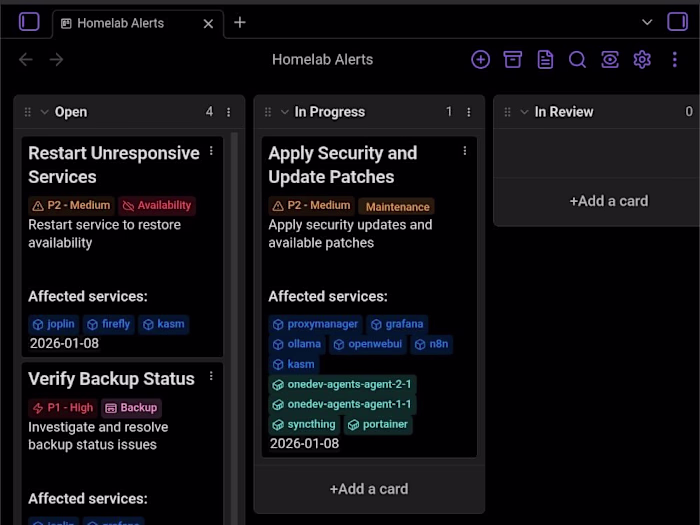Grab the In Progress column drag handle

pos(268,112)
